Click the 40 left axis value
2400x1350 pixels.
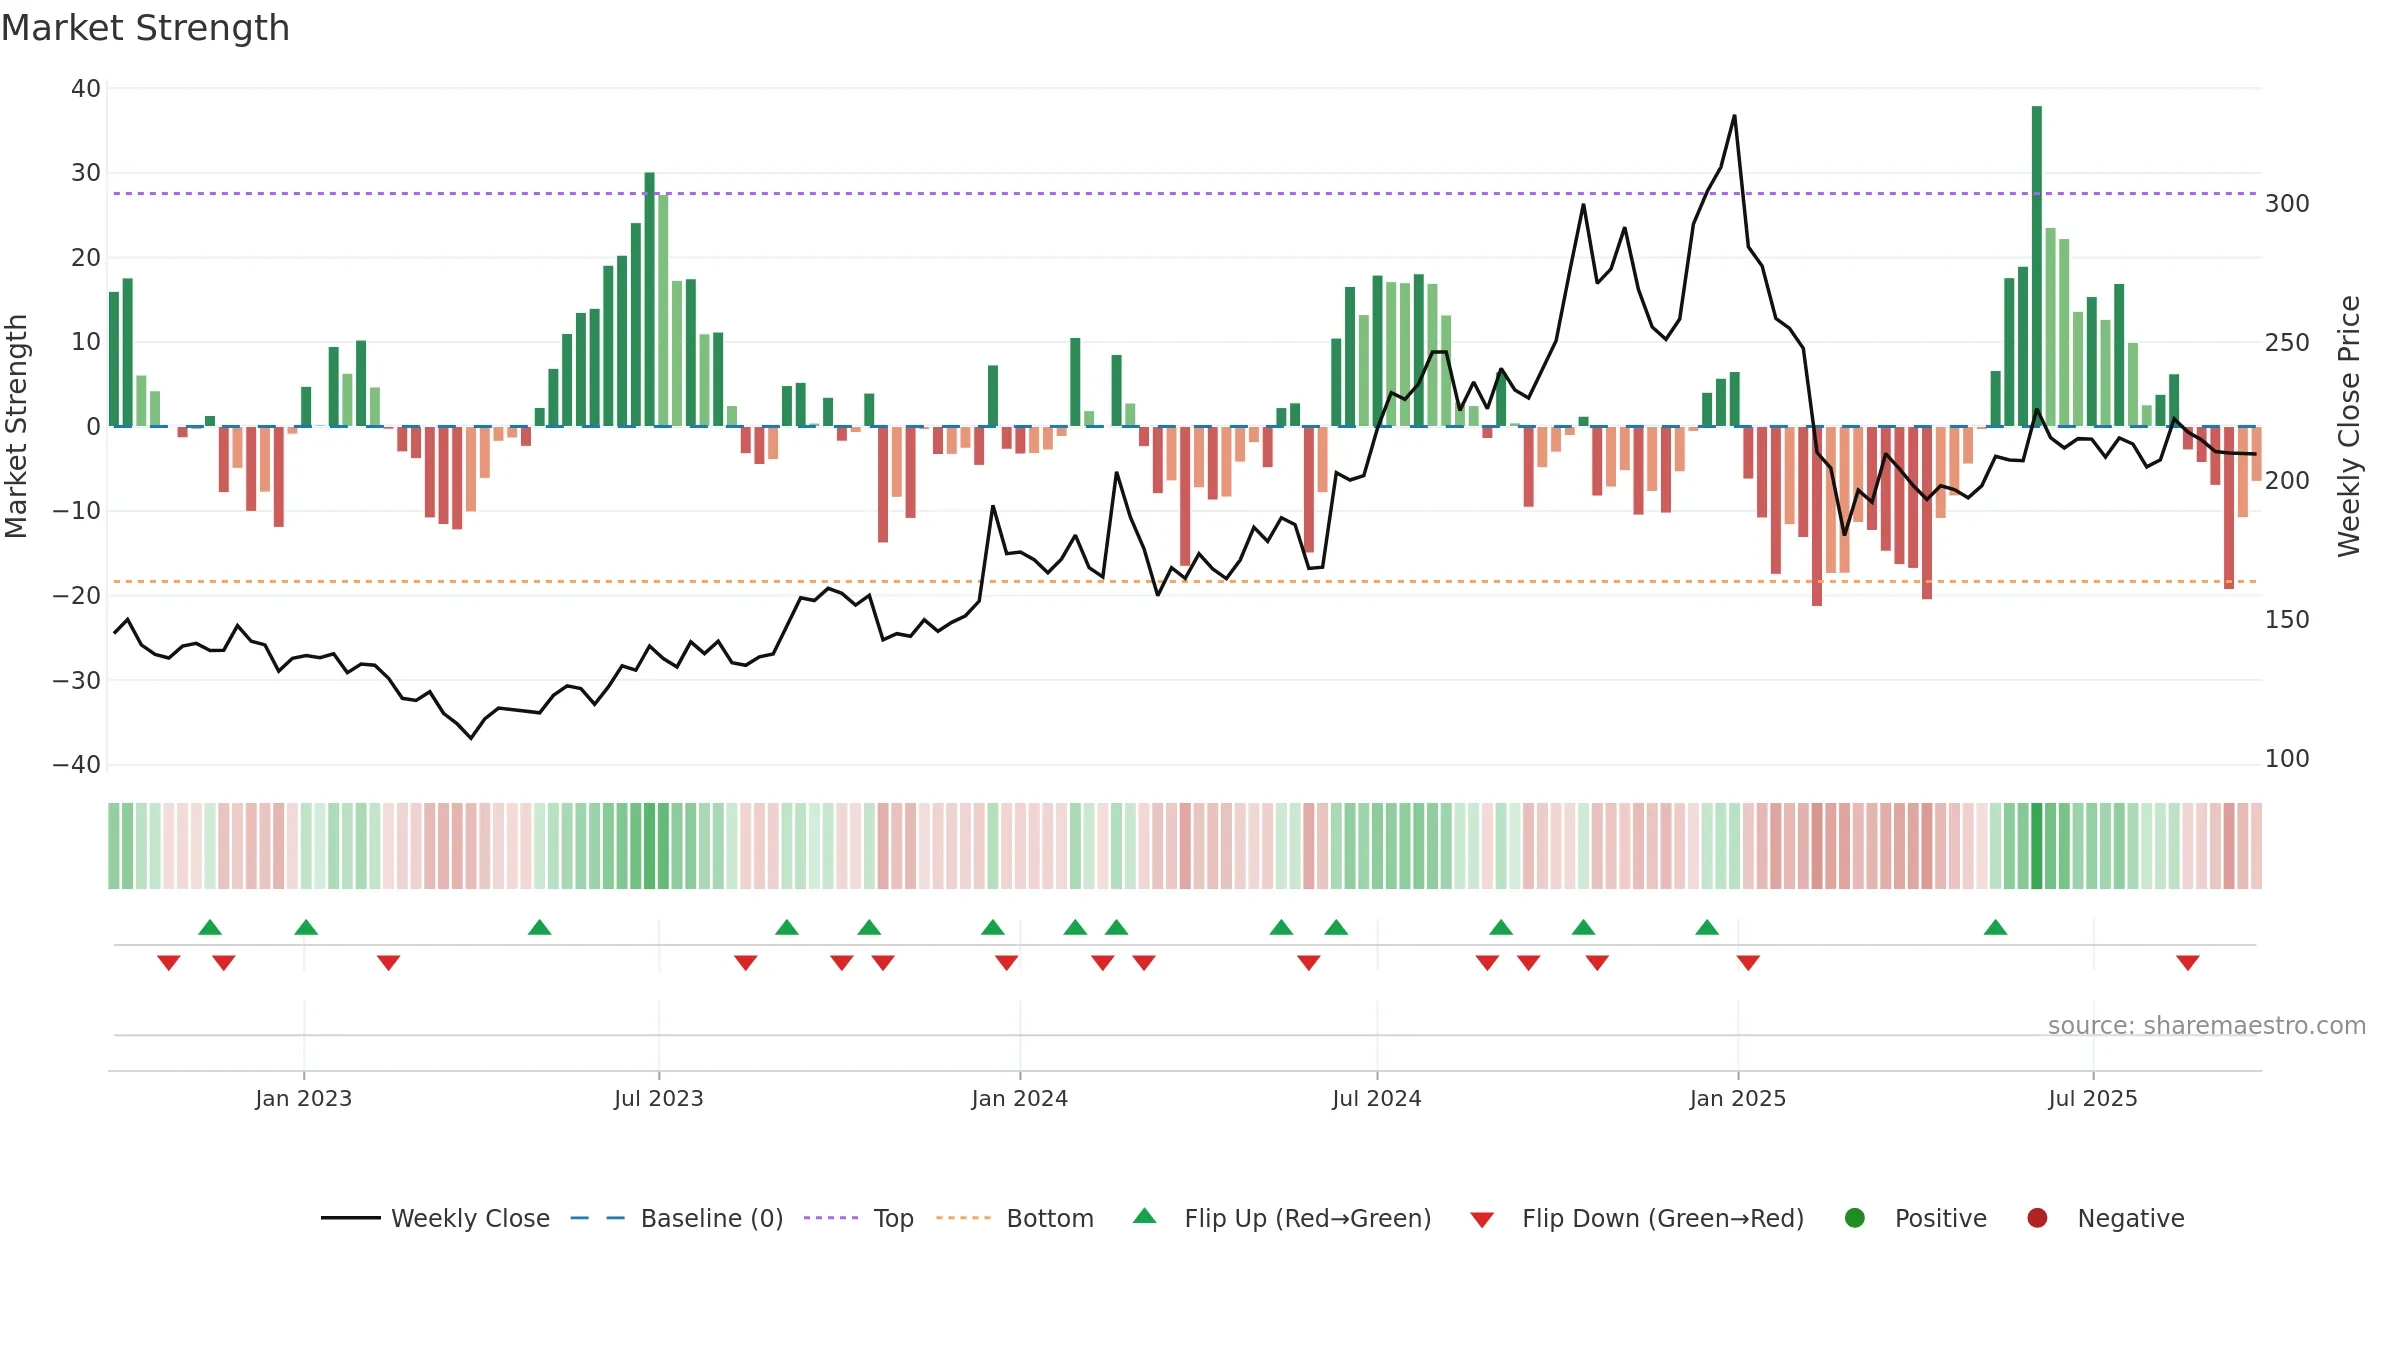86,89
